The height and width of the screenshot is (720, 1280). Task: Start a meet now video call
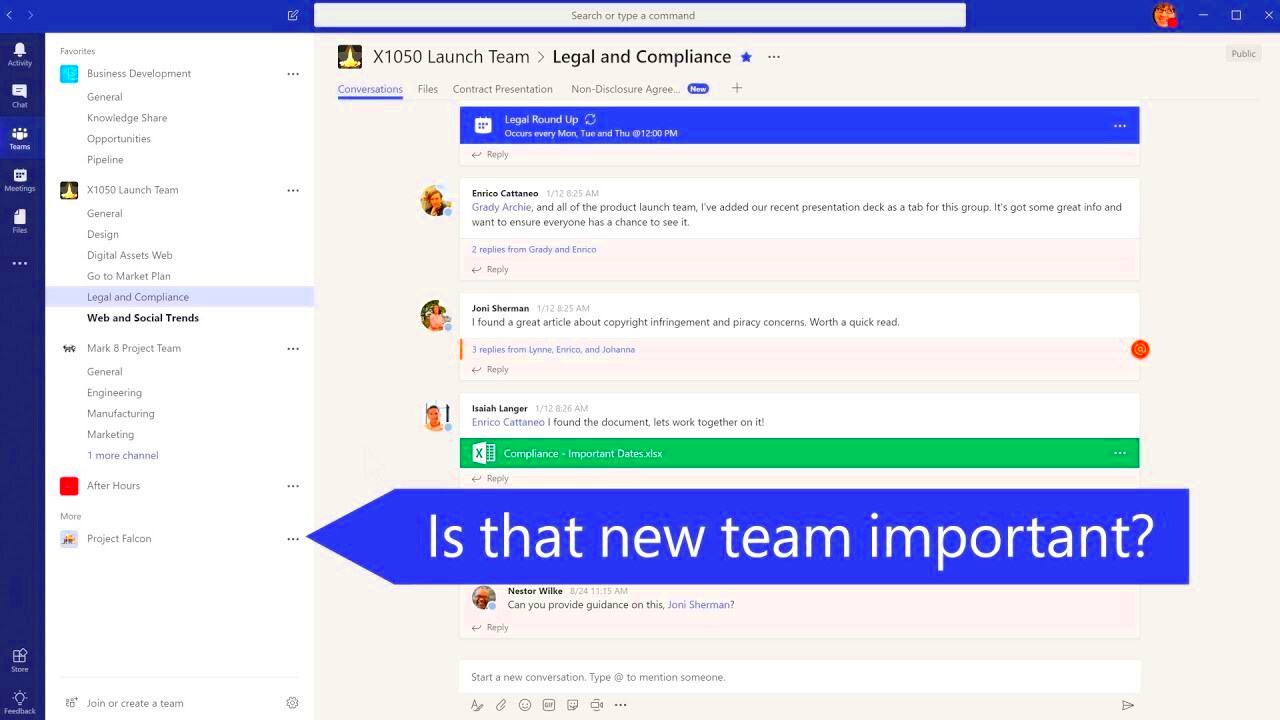[x=597, y=705]
